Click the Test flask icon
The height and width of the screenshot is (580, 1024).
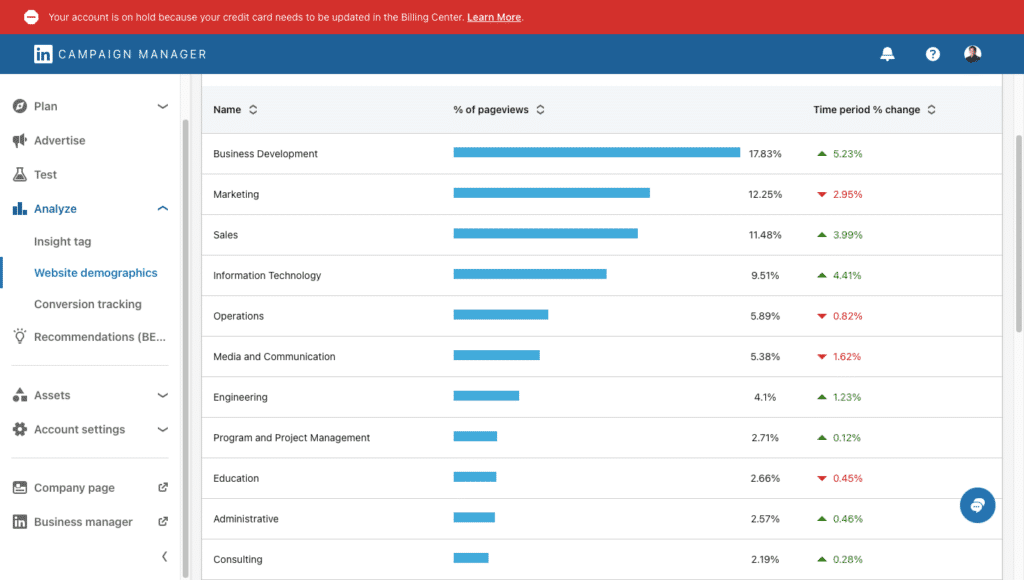coord(20,174)
